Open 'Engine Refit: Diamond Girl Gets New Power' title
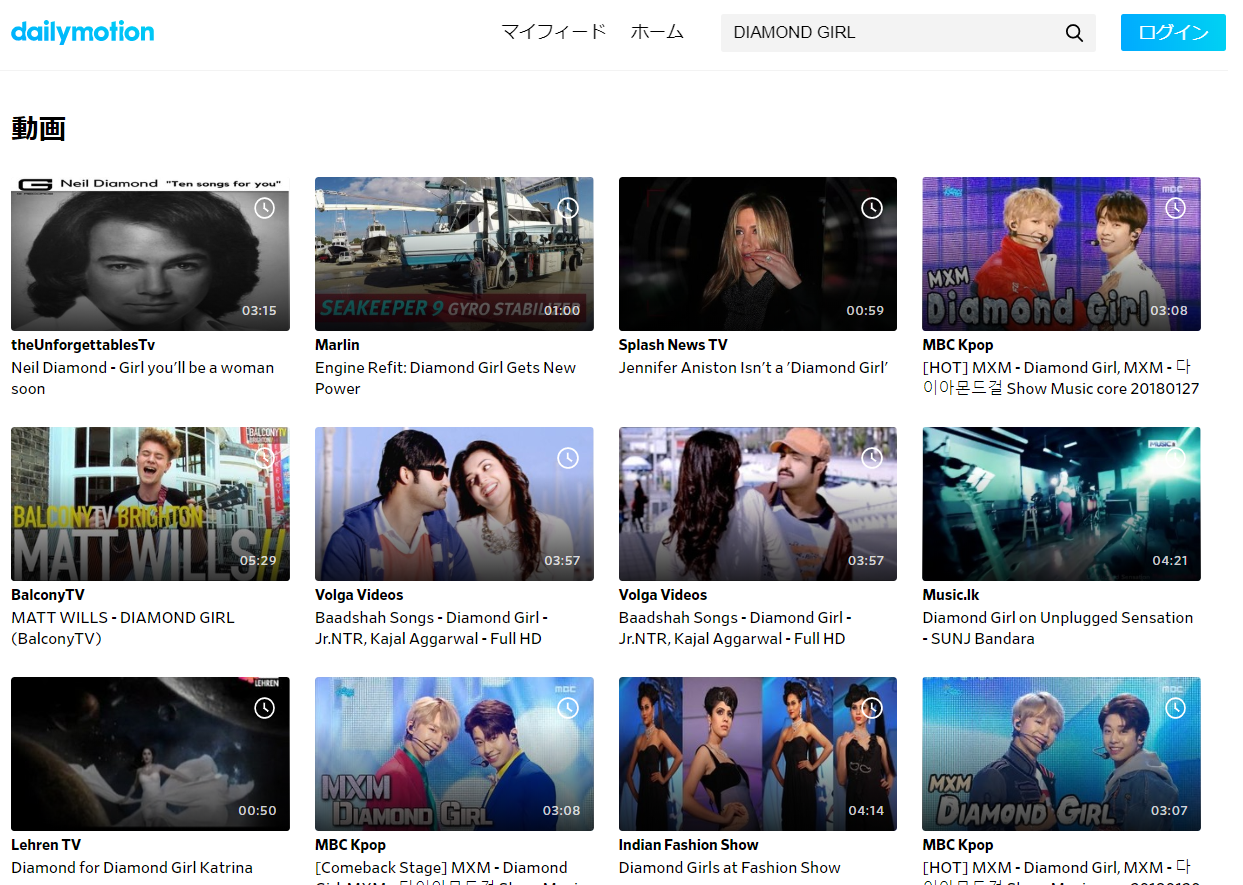The width and height of the screenshot is (1243, 885). [x=445, y=378]
